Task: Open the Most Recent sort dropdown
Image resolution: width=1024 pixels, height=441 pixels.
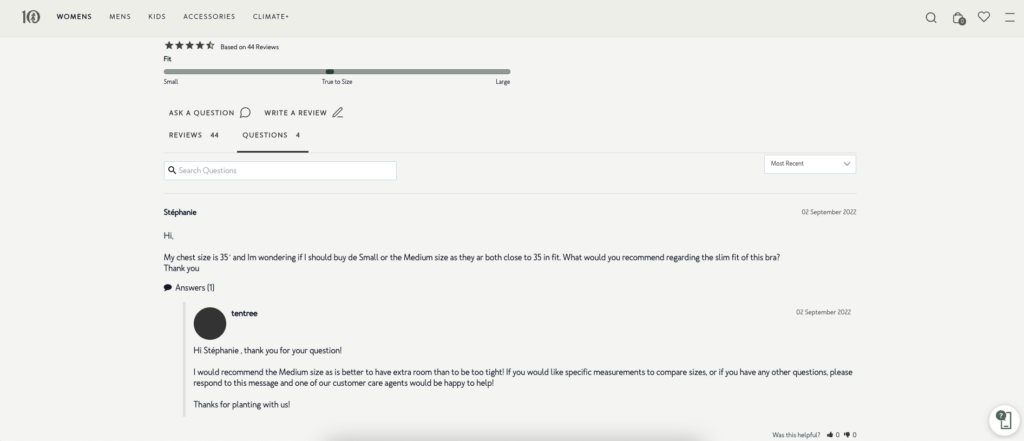Action: (810, 163)
